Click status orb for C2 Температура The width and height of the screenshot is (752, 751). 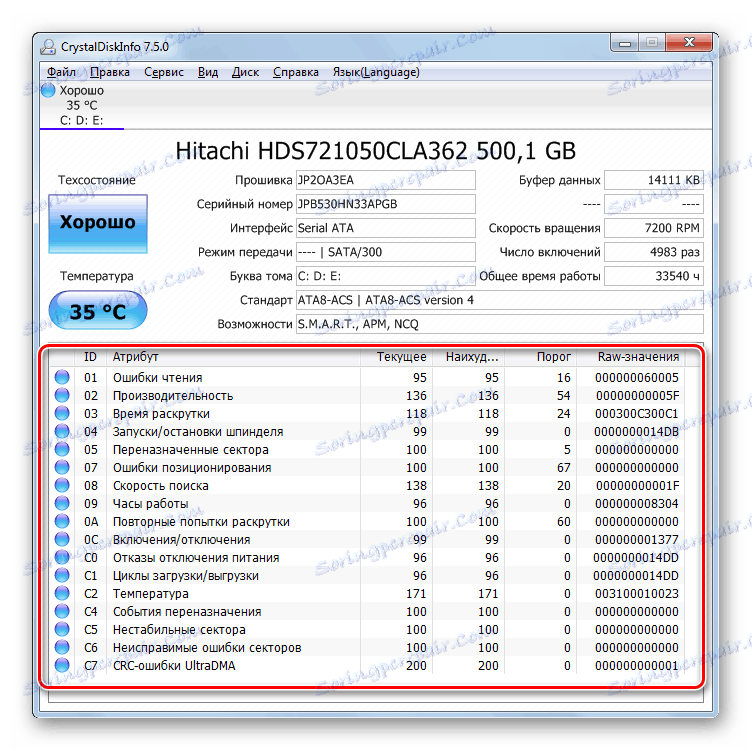click(62, 593)
